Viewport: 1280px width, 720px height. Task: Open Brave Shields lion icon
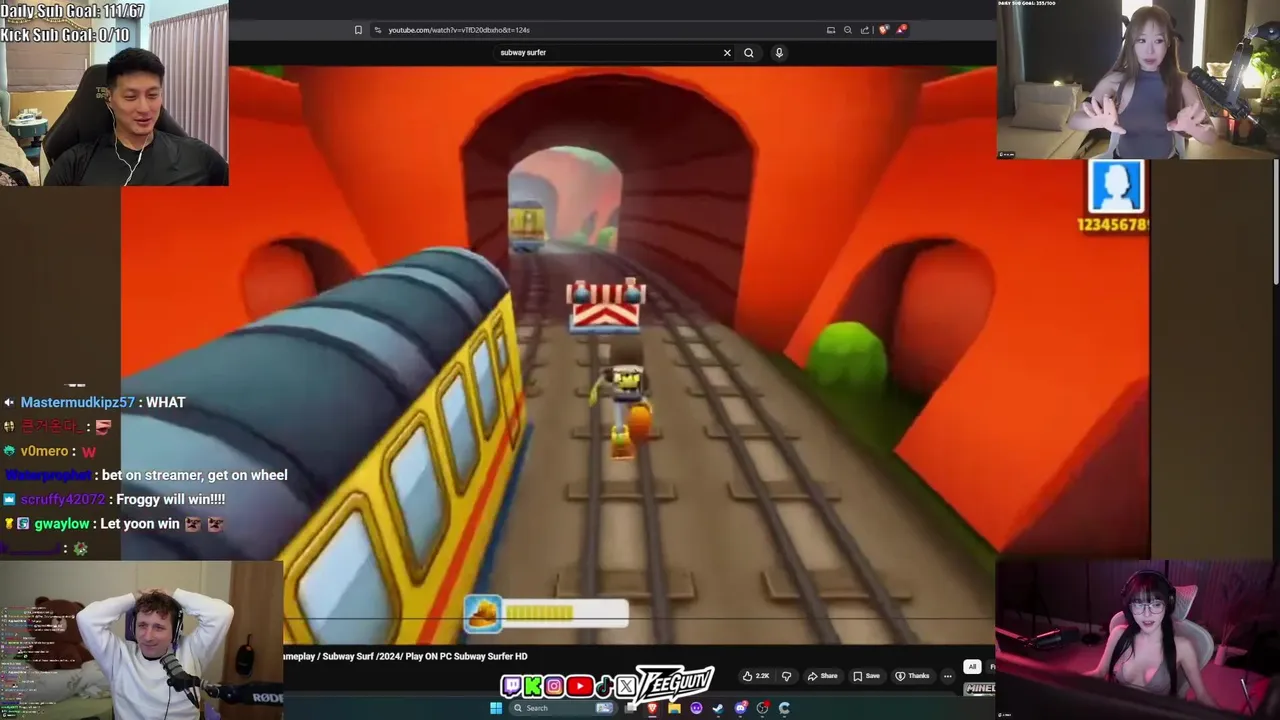(x=883, y=30)
